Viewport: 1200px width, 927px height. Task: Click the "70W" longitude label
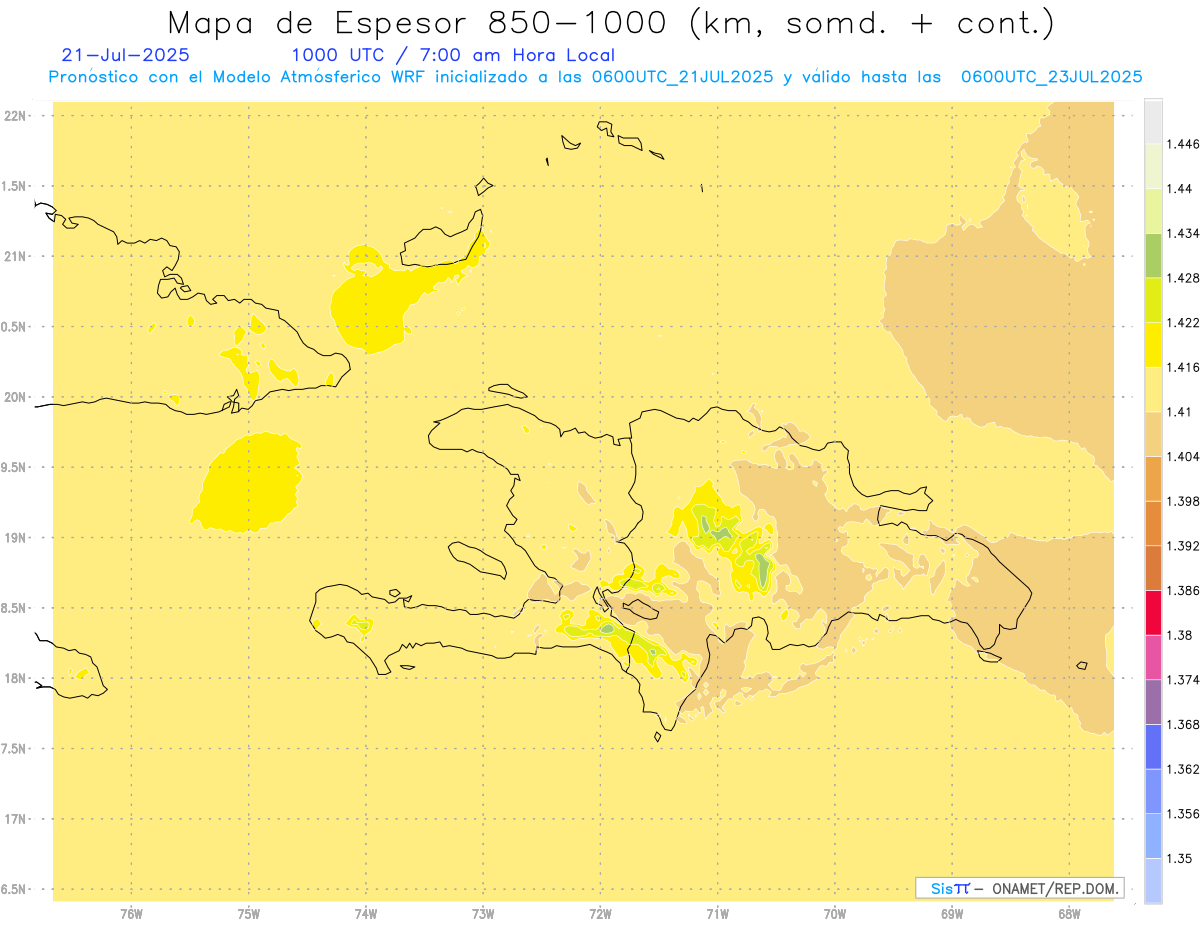[834, 912]
